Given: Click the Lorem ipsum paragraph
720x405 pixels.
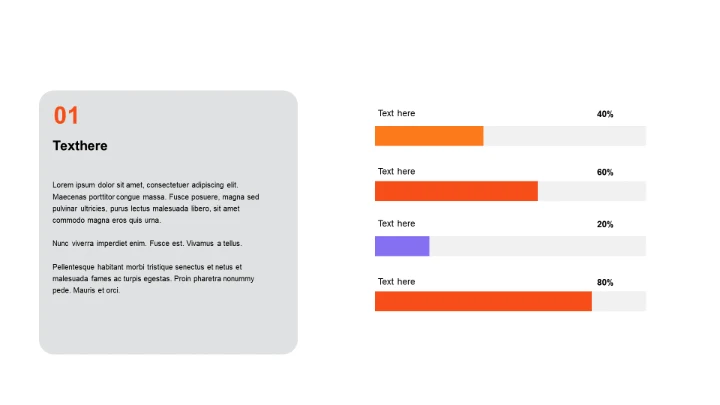Looking at the screenshot, I should coord(155,202).
